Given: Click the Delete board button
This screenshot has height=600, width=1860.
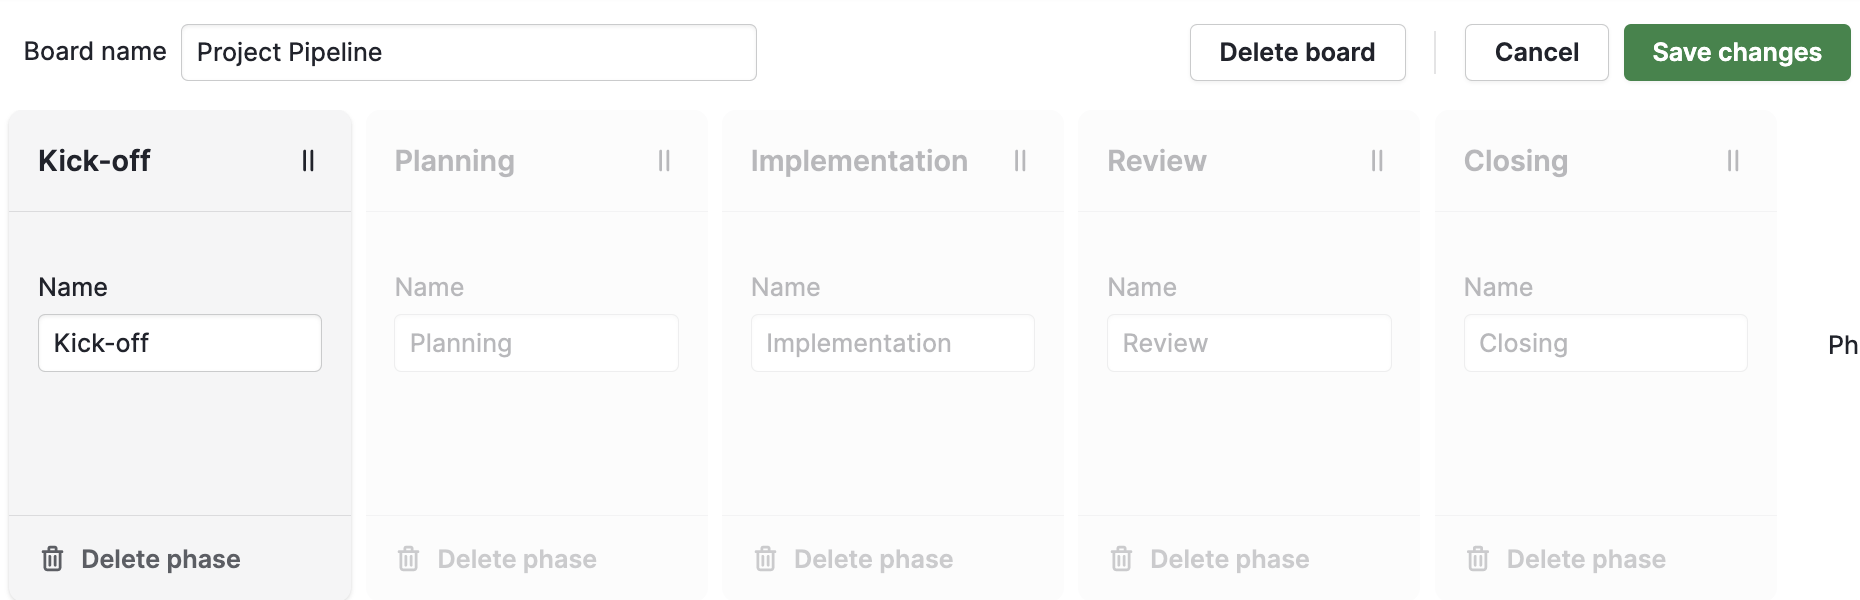Looking at the screenshot, I should click(1297, 52).
